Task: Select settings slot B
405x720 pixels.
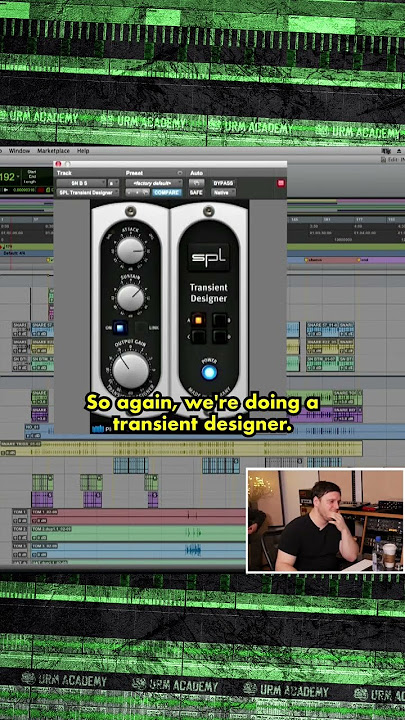Action: pos(220,320)
